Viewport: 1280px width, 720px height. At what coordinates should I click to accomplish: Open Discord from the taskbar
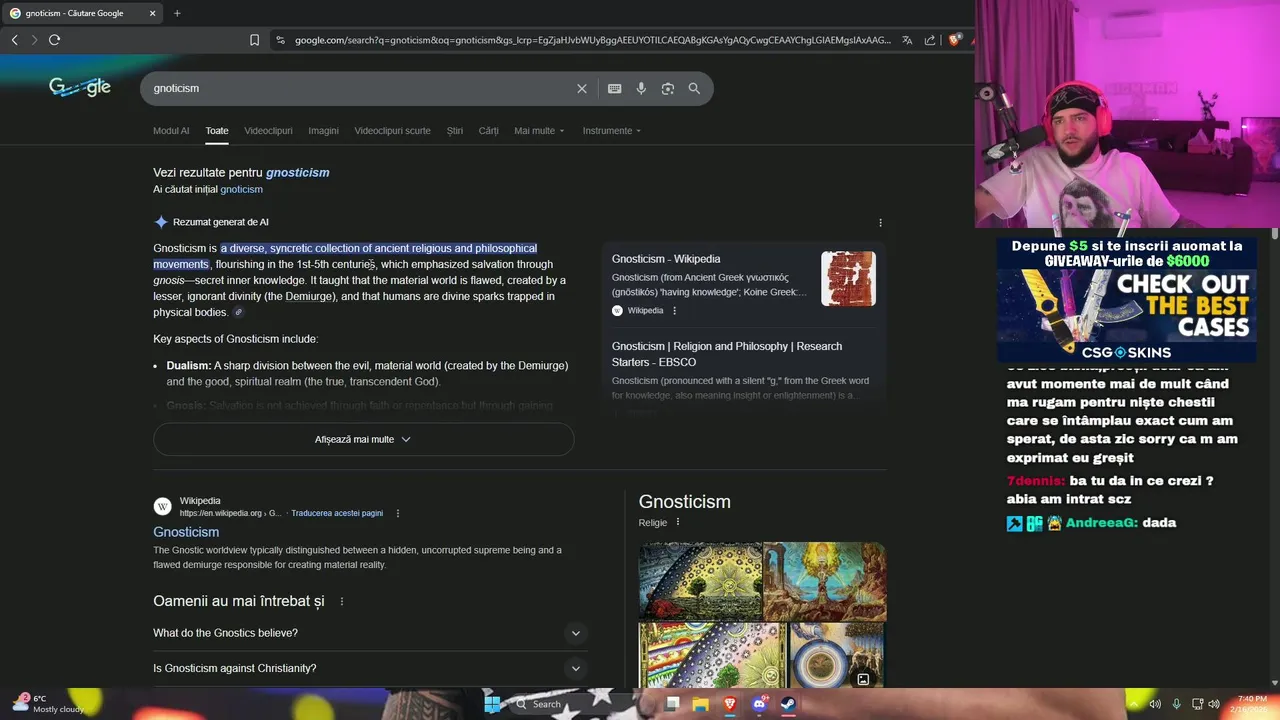coord(759,704)
